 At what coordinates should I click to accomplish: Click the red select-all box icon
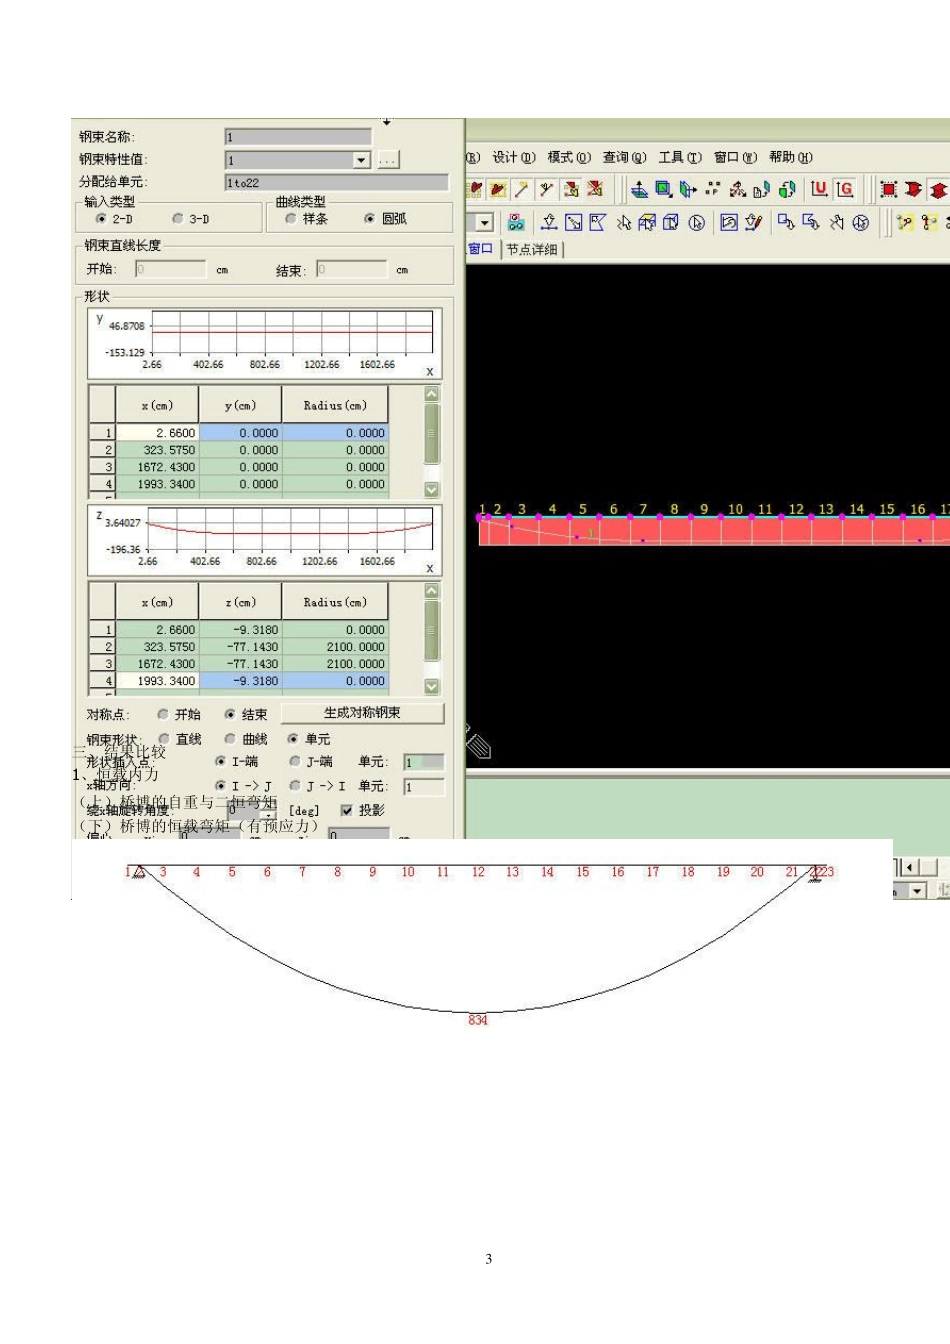(x=888, y=189)
